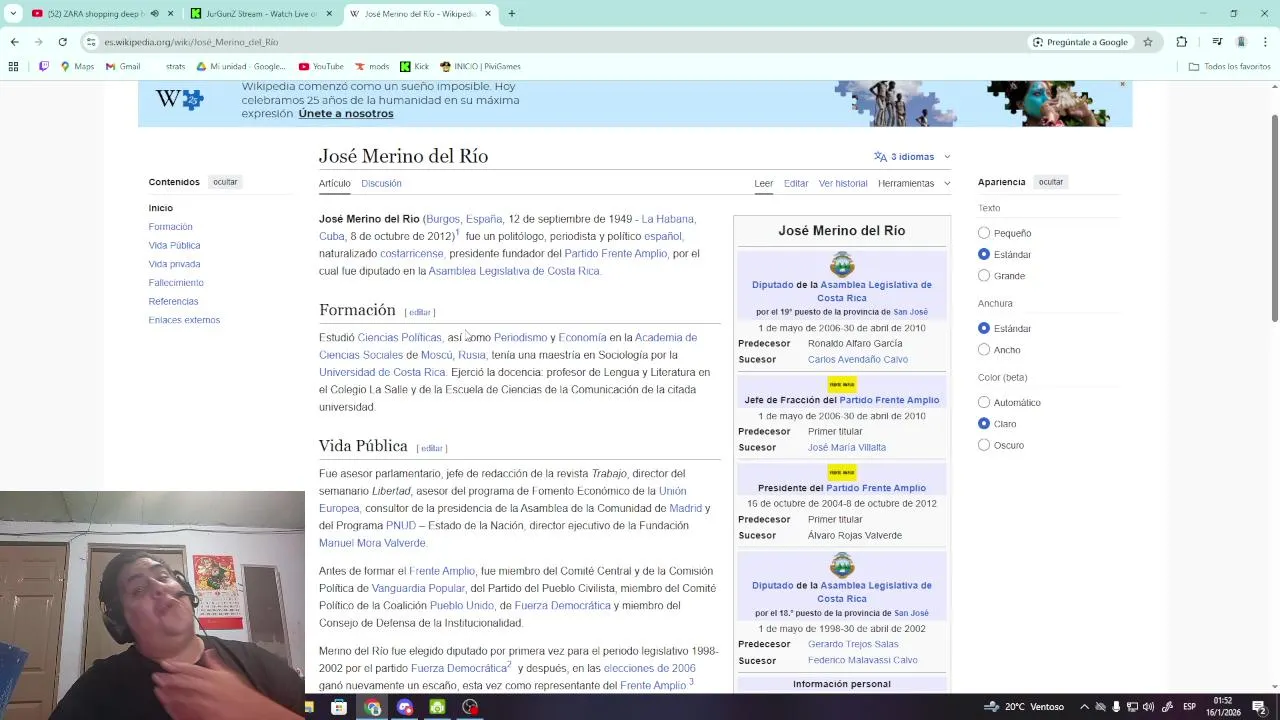This screenshot has width=1280, height=720.
Task: Edit the Vida Pública section
Action: [x=432, y=448]
